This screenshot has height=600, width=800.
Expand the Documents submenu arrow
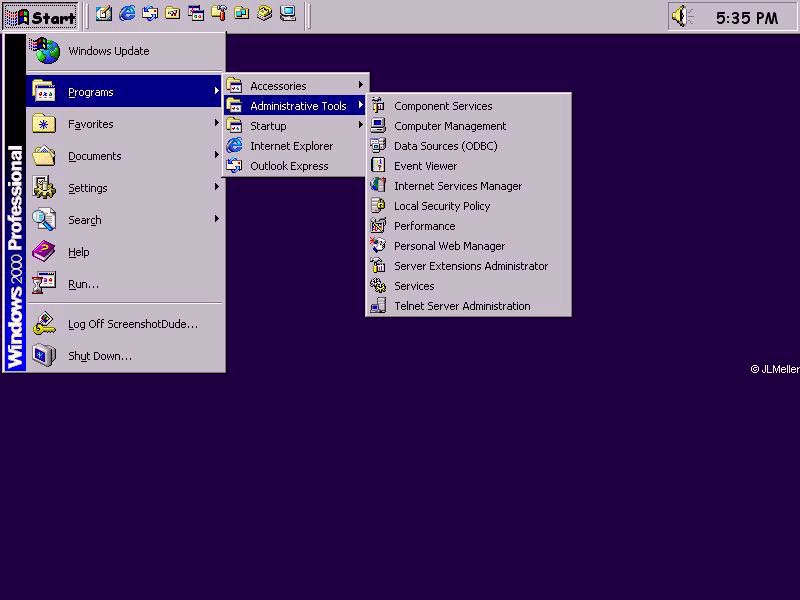pos(216,155)
